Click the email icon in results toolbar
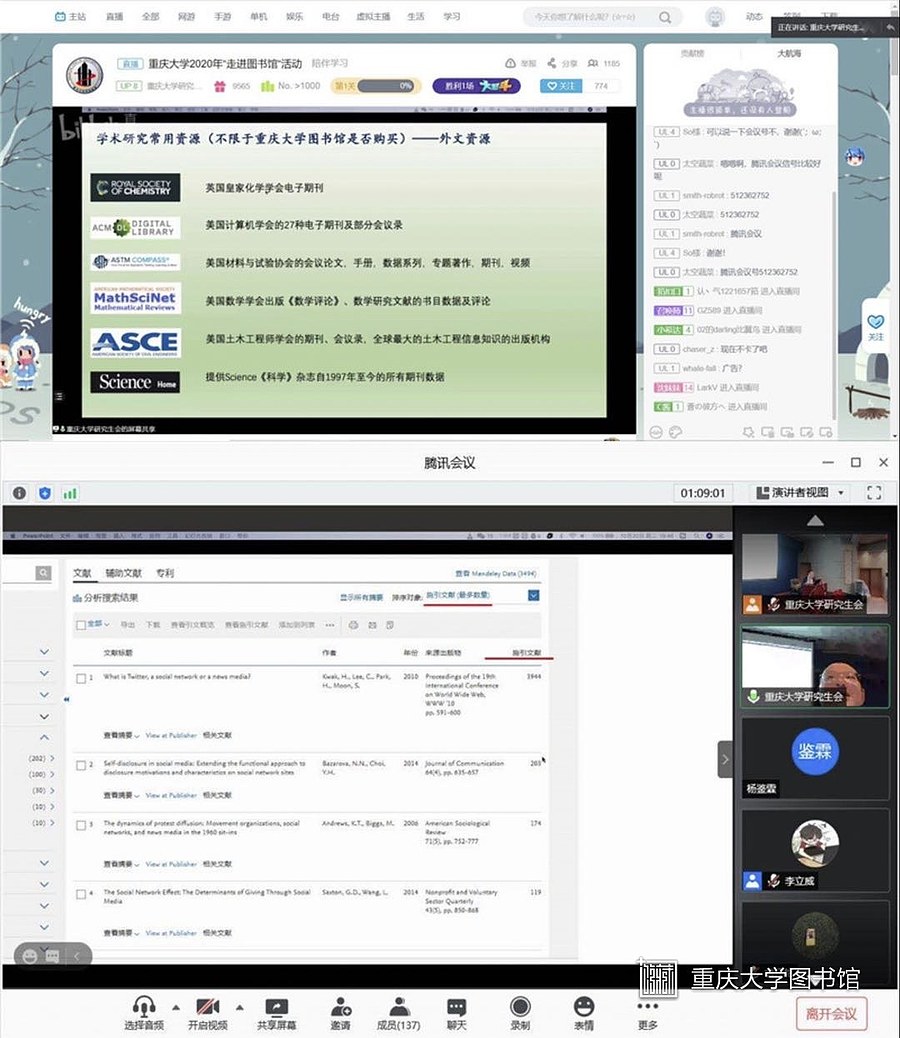 click(372, 625)
